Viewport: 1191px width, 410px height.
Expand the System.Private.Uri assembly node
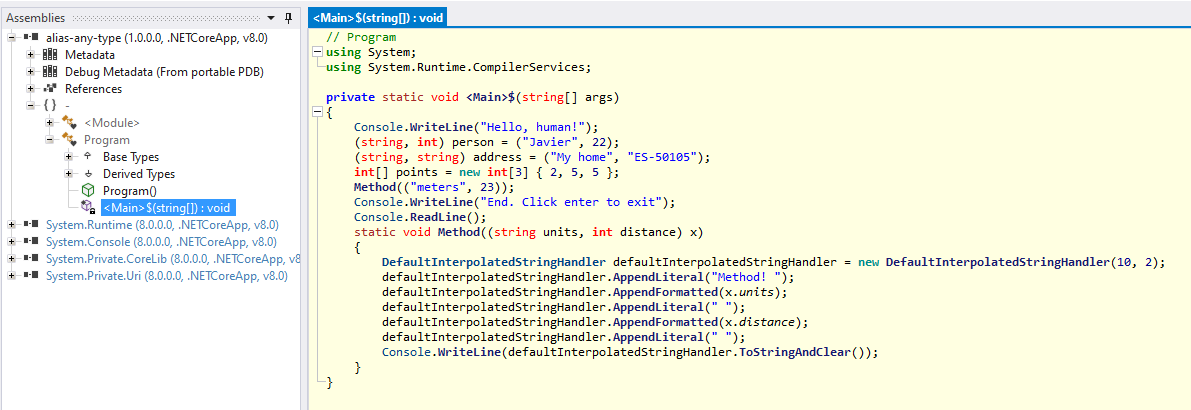coord(12,276)
